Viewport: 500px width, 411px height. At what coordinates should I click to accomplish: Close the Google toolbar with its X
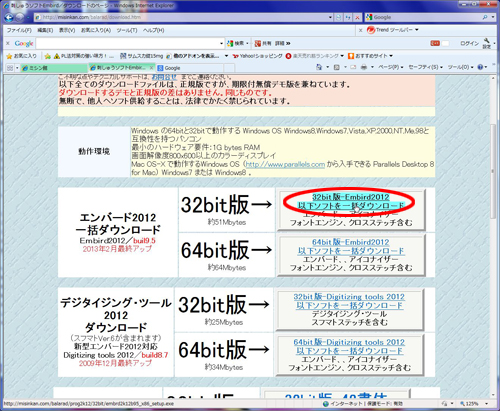tap(8, 43)
